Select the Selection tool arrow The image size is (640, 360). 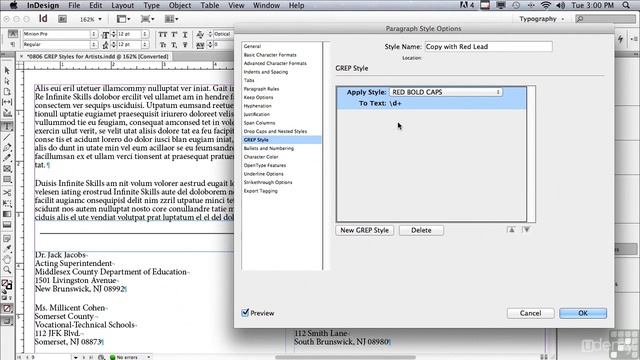(x=7, y=71)
